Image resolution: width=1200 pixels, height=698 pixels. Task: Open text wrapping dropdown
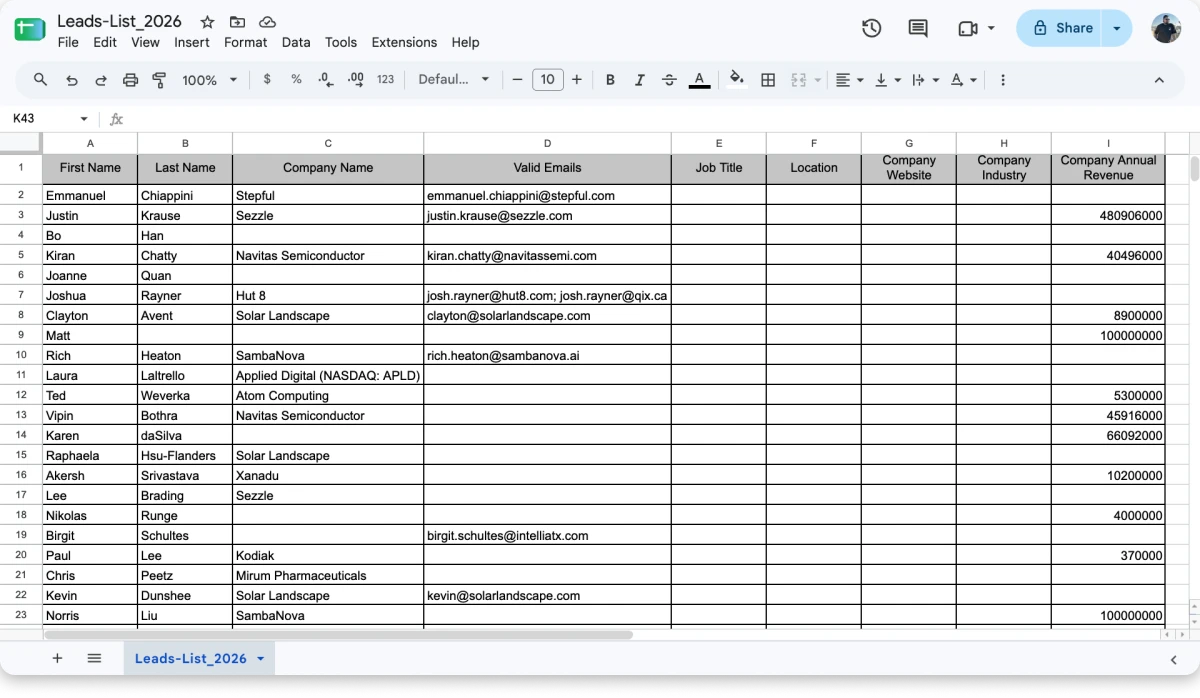click(x=925, y=80)
